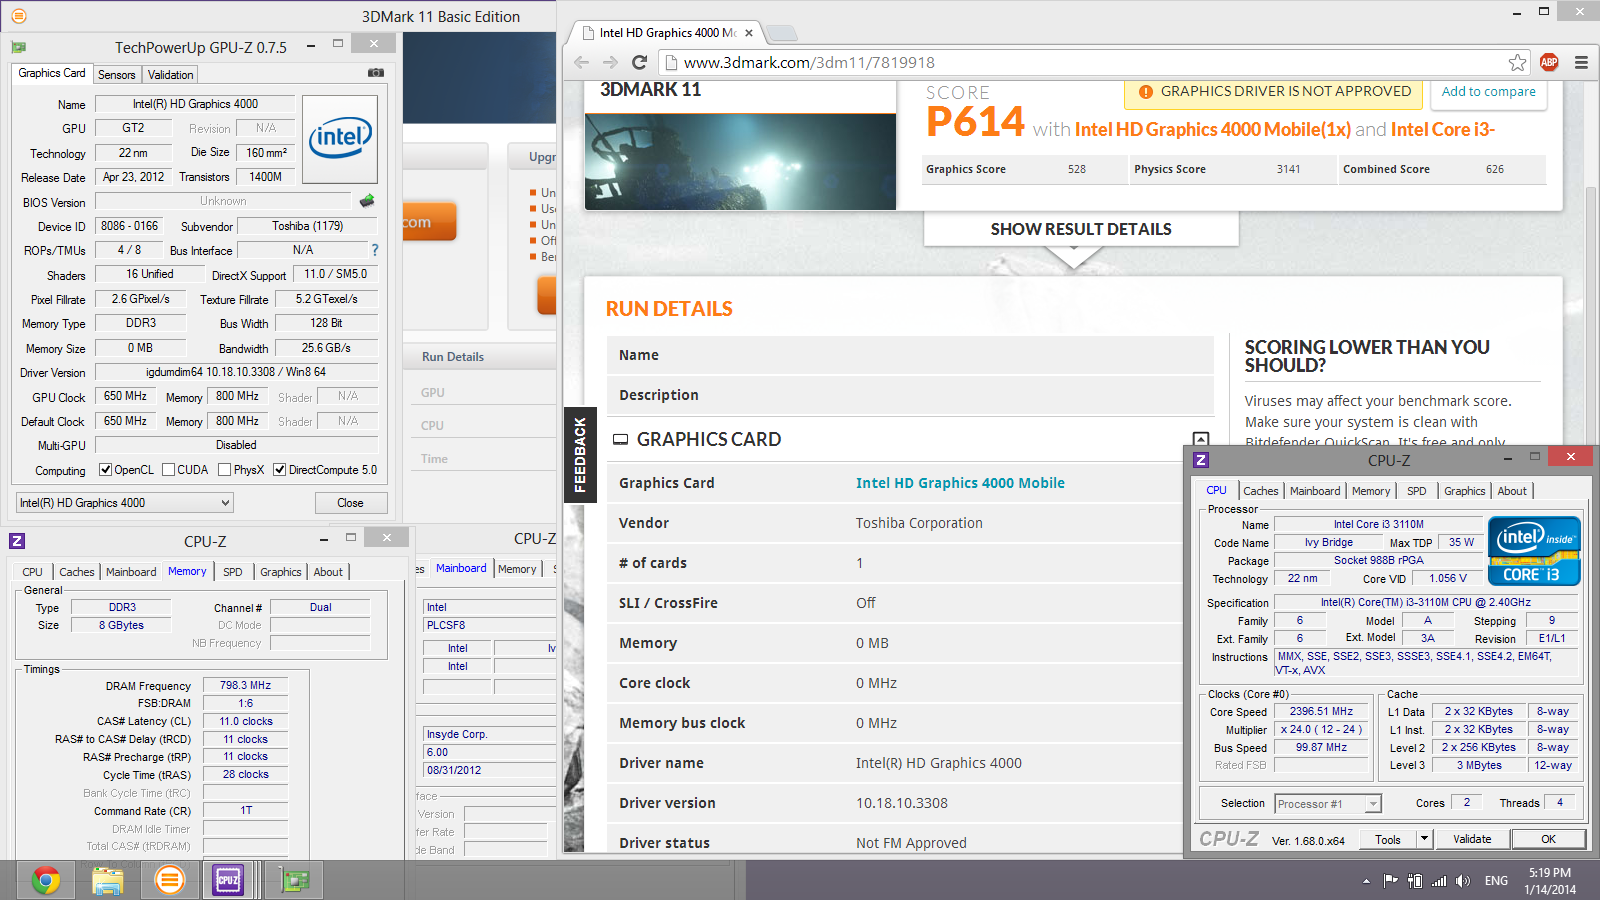Click the purple Z icon of the CPU-Z Memory window
The image size is (1600, 900).
tap(17, 541)
